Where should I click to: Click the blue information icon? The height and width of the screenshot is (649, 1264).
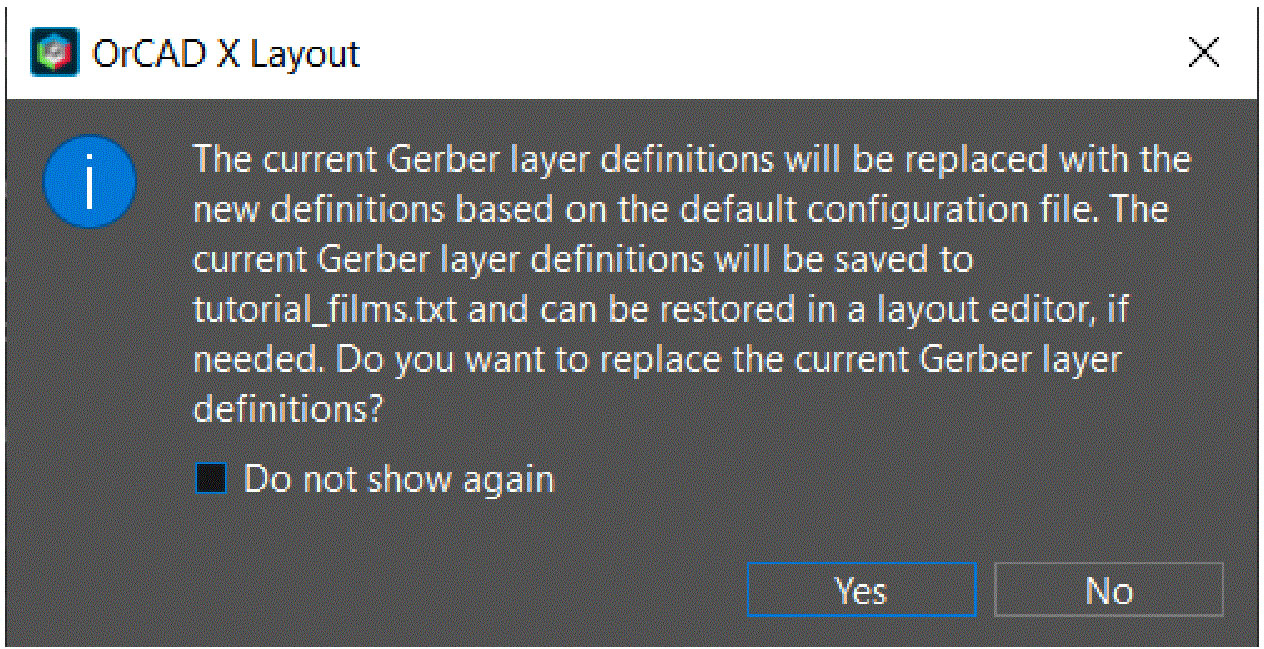click(89, 182)
